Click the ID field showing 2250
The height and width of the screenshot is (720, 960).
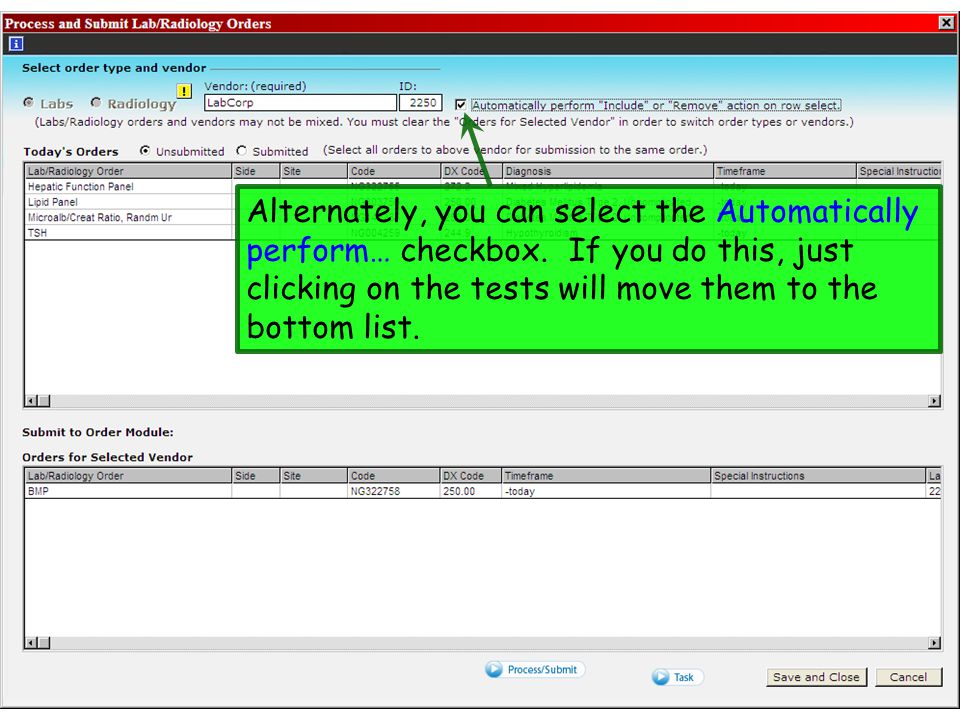point(421,103)
